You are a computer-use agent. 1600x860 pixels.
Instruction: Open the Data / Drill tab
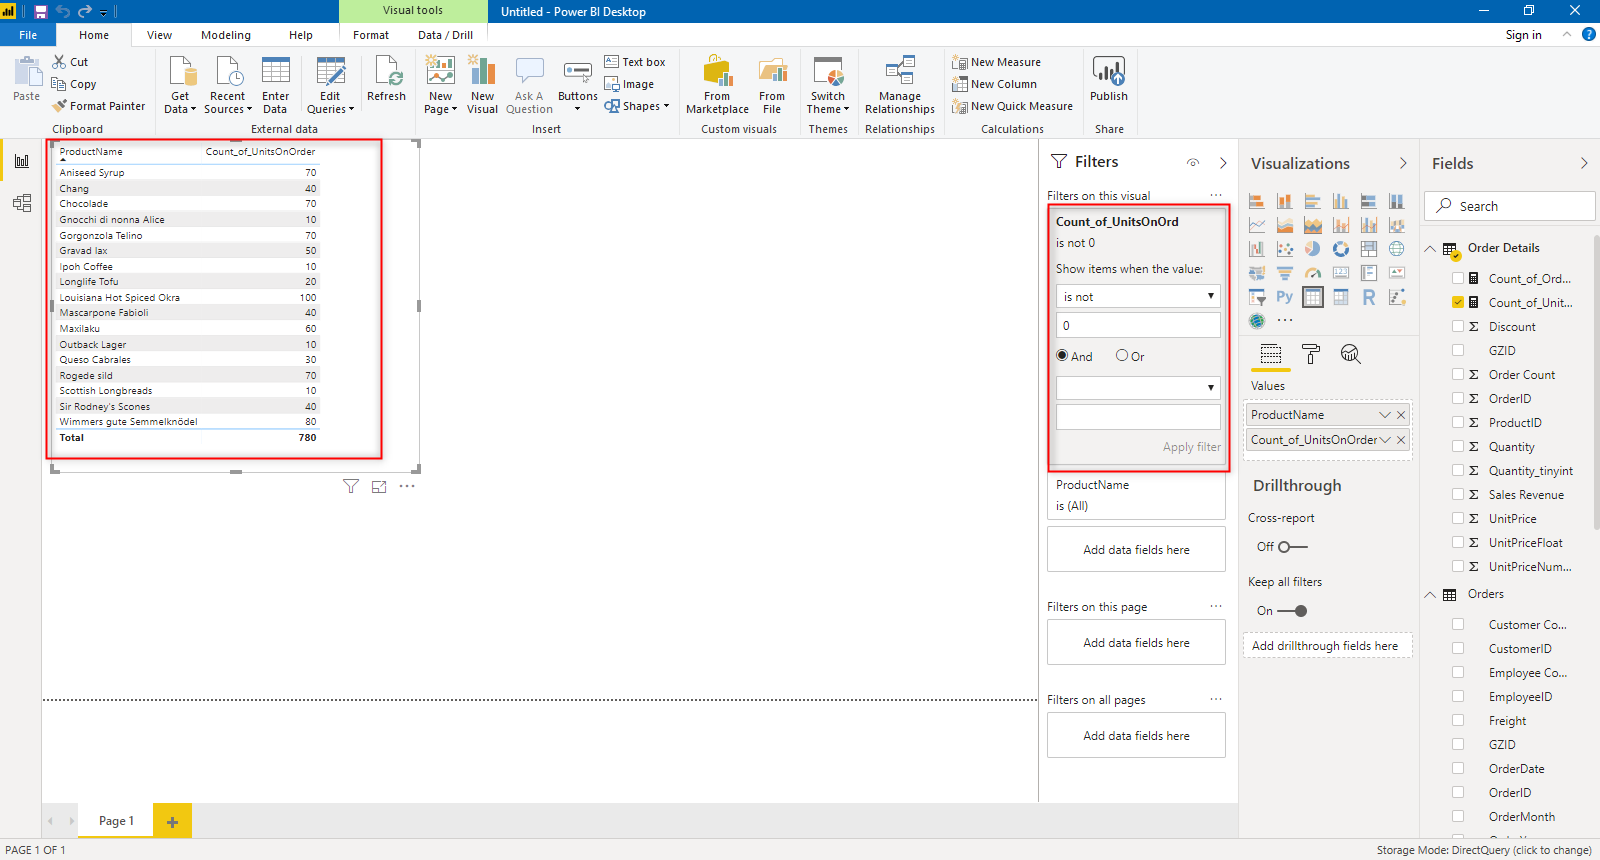point(446,35)
